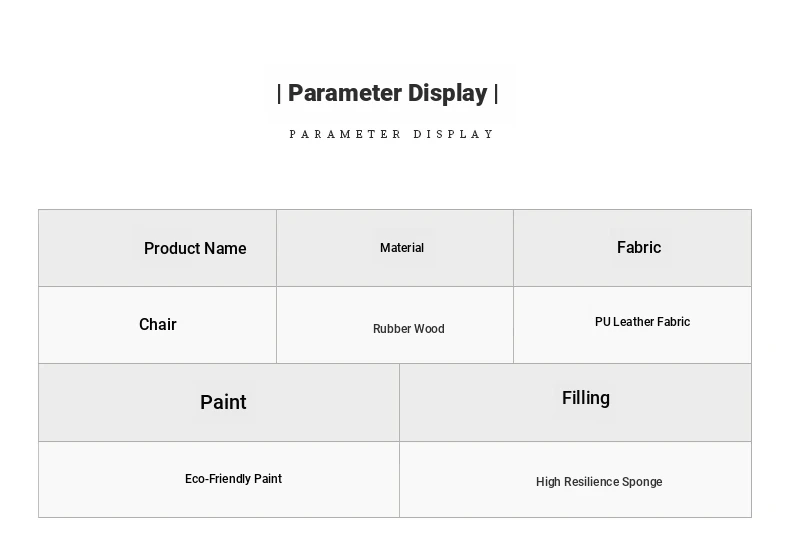Select the PU Leather Fabric value
The image size is (790, 555).
coord(642,322)
